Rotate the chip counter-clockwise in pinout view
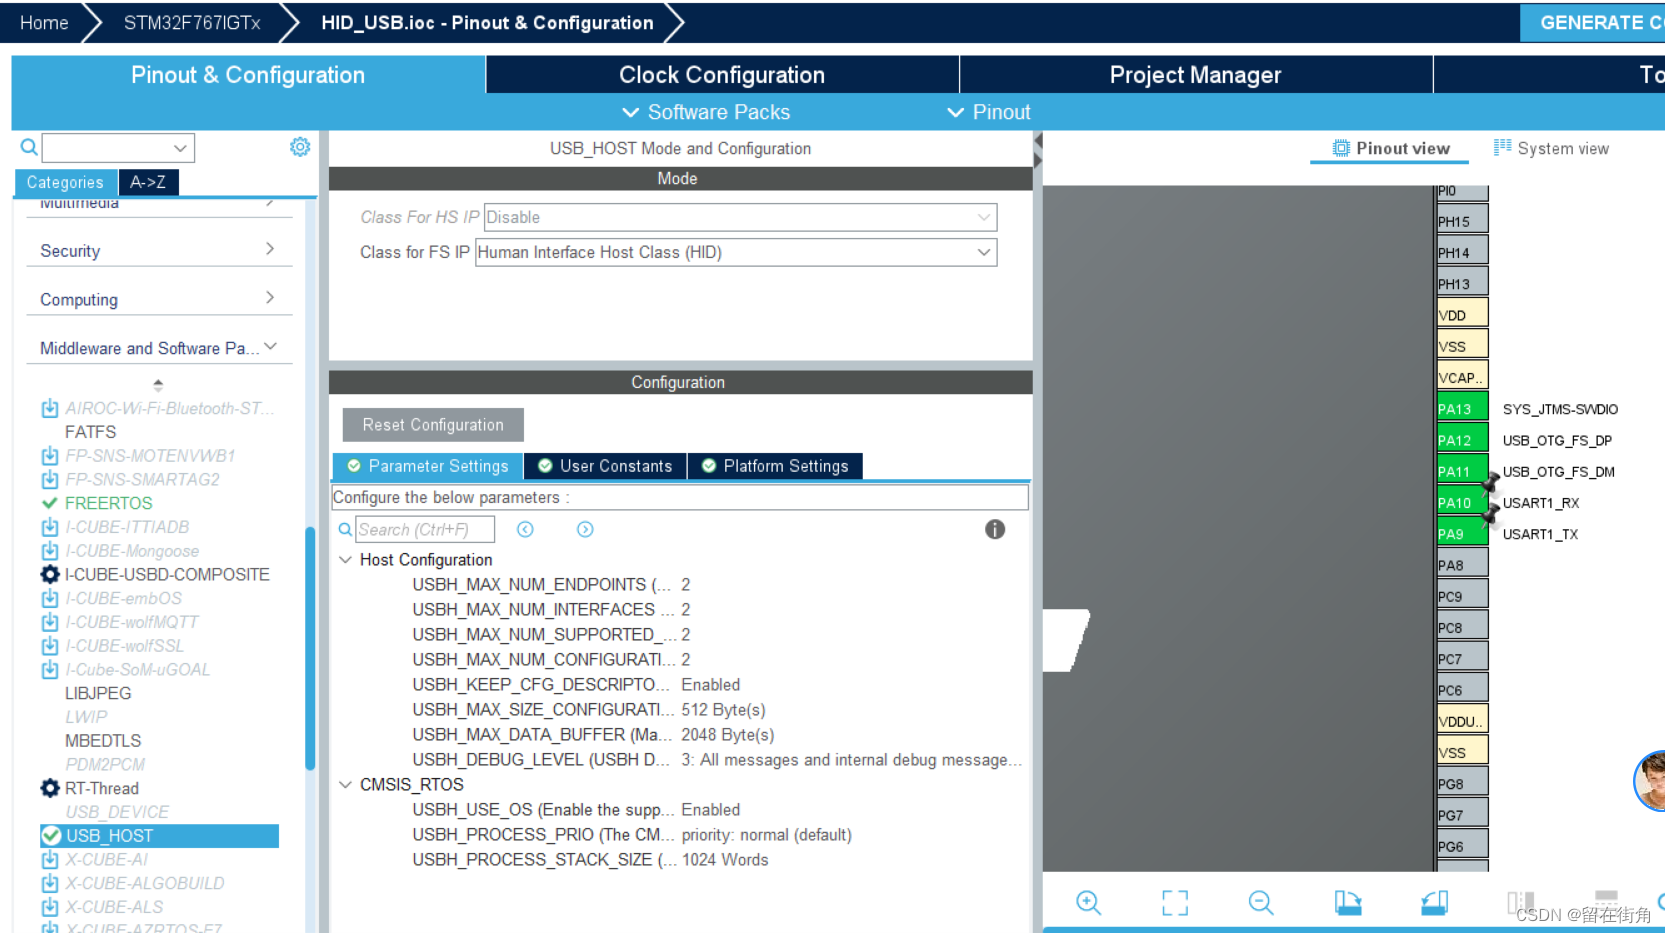The height and width of the screenshot is (933, 1665). [x=1434, y=903]
